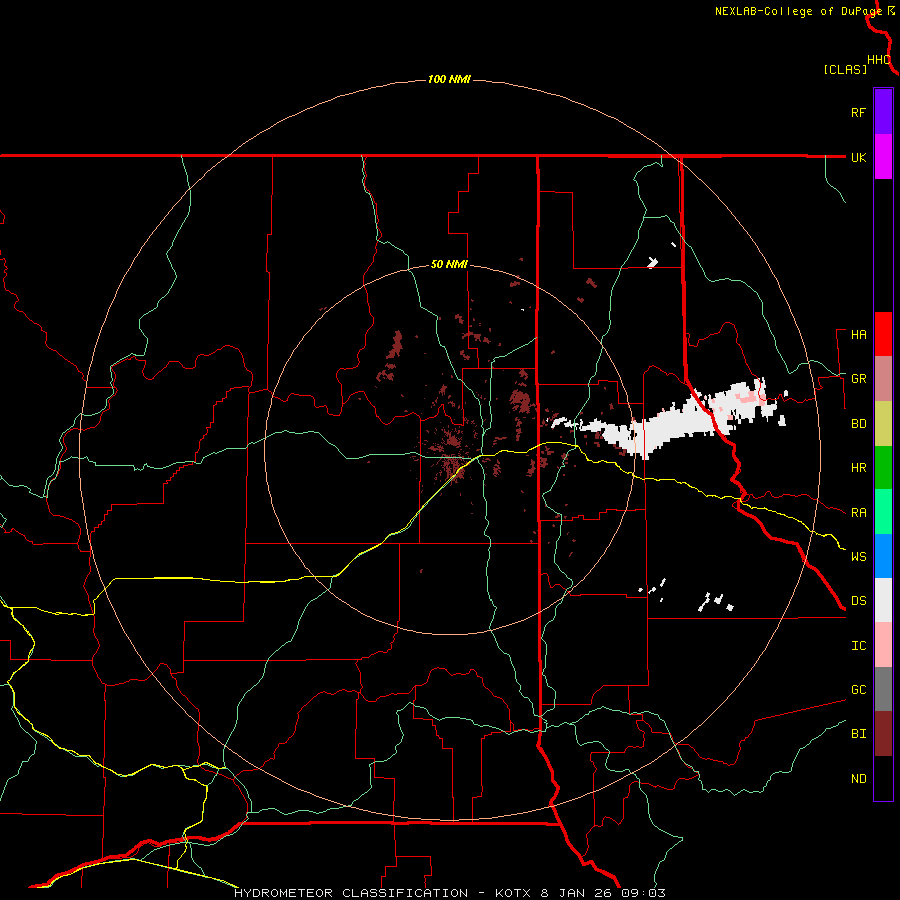Screen dimensions: 900x900
Task: Click the GC gray legend color swatch
Action: coord(883,689)
